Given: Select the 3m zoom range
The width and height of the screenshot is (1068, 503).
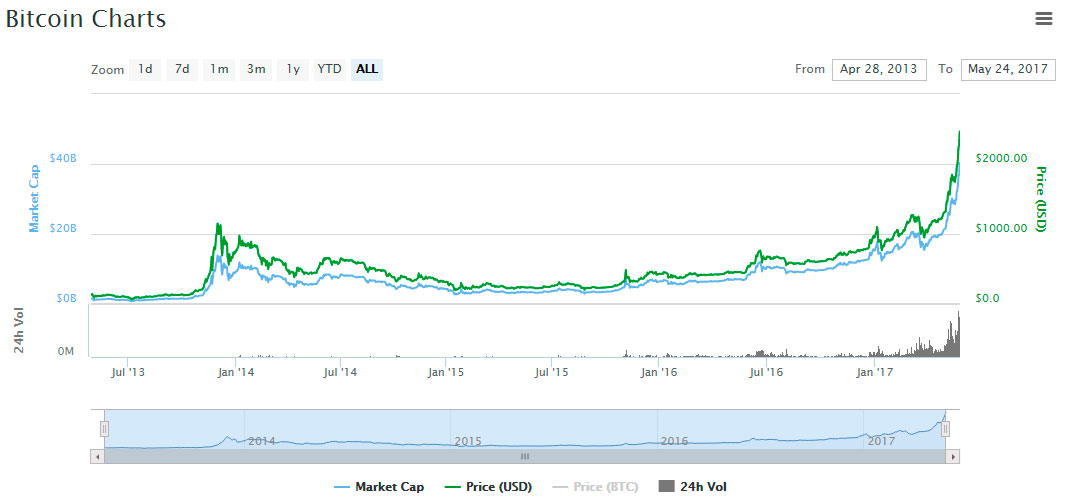Looking at the screenshot, I should click(x=256, y=69).
